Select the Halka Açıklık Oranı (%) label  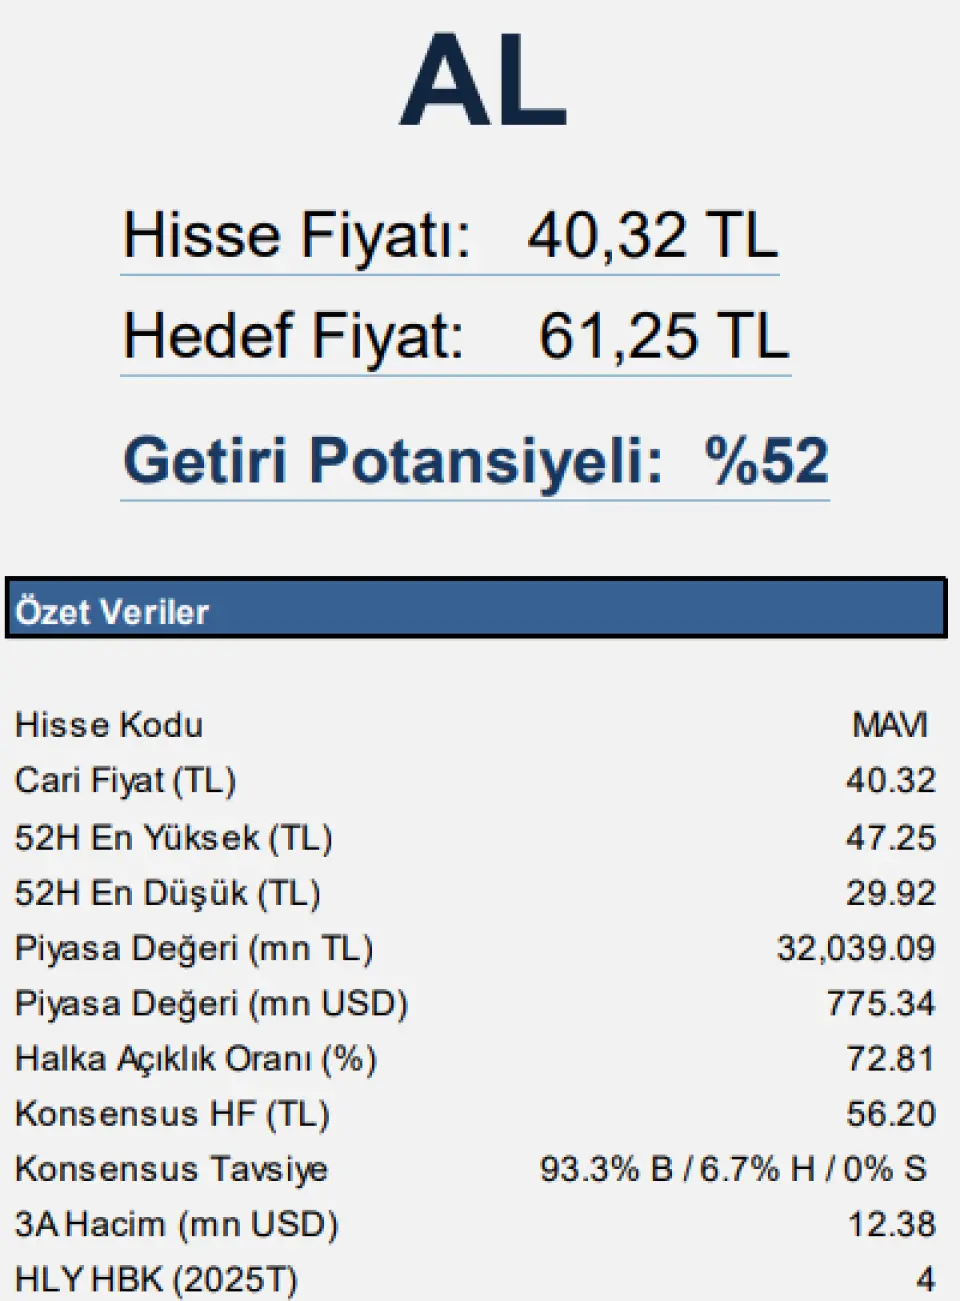(x=196, y=1058)
